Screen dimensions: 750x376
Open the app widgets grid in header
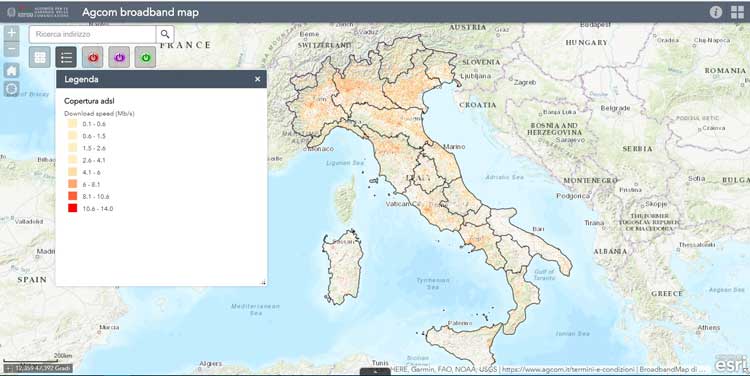point(738,12)
